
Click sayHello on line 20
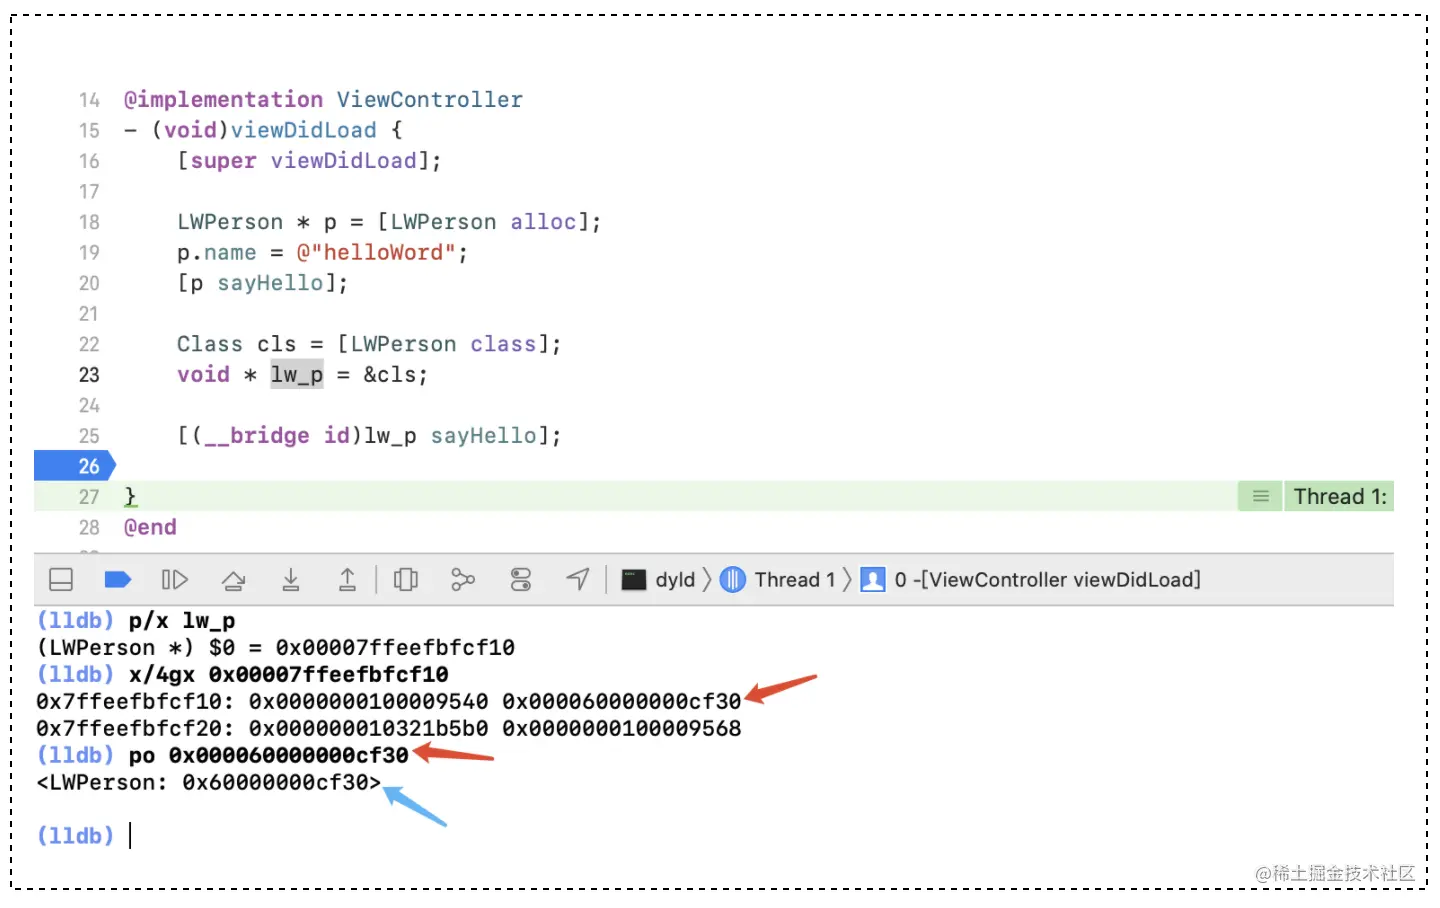tap(270, 283)
